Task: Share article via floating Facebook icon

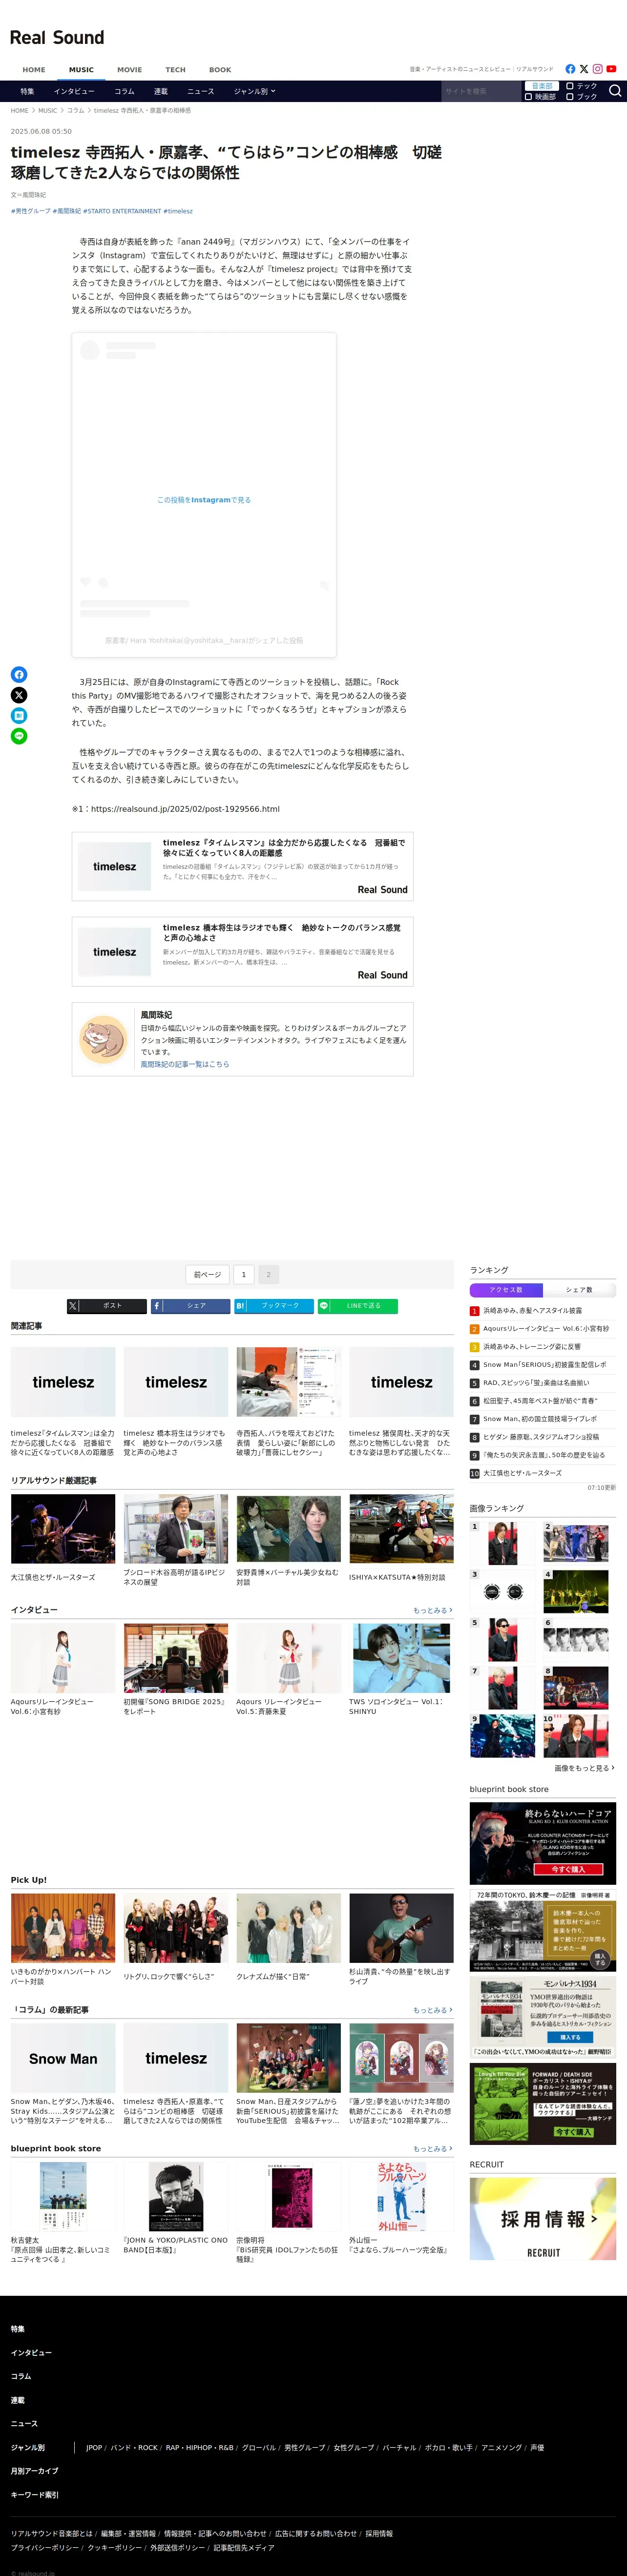Action: 19,675
